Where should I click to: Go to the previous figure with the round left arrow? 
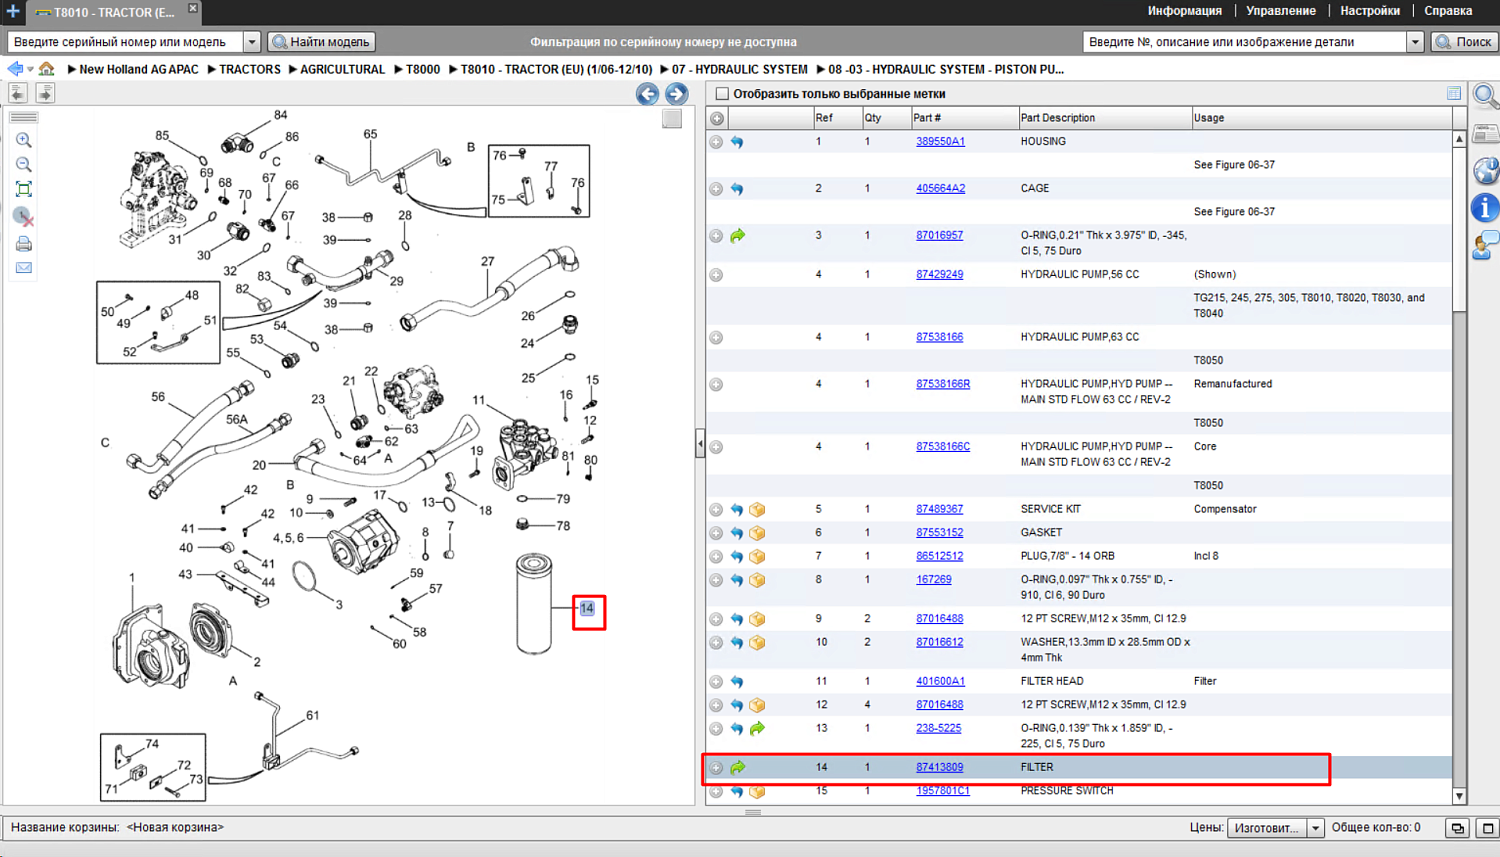click(x=648, y=94)
